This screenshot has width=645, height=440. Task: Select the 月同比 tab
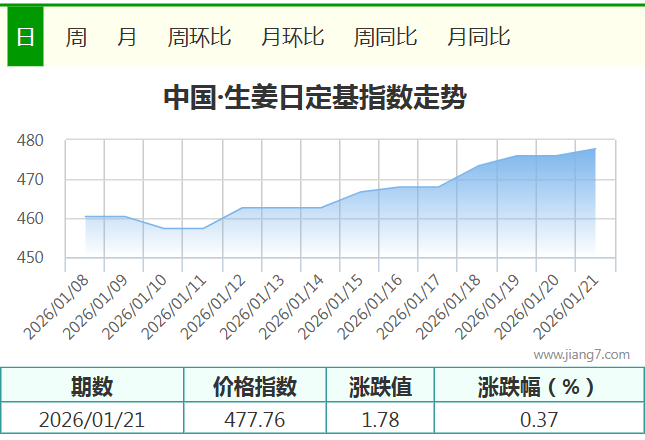478,38
